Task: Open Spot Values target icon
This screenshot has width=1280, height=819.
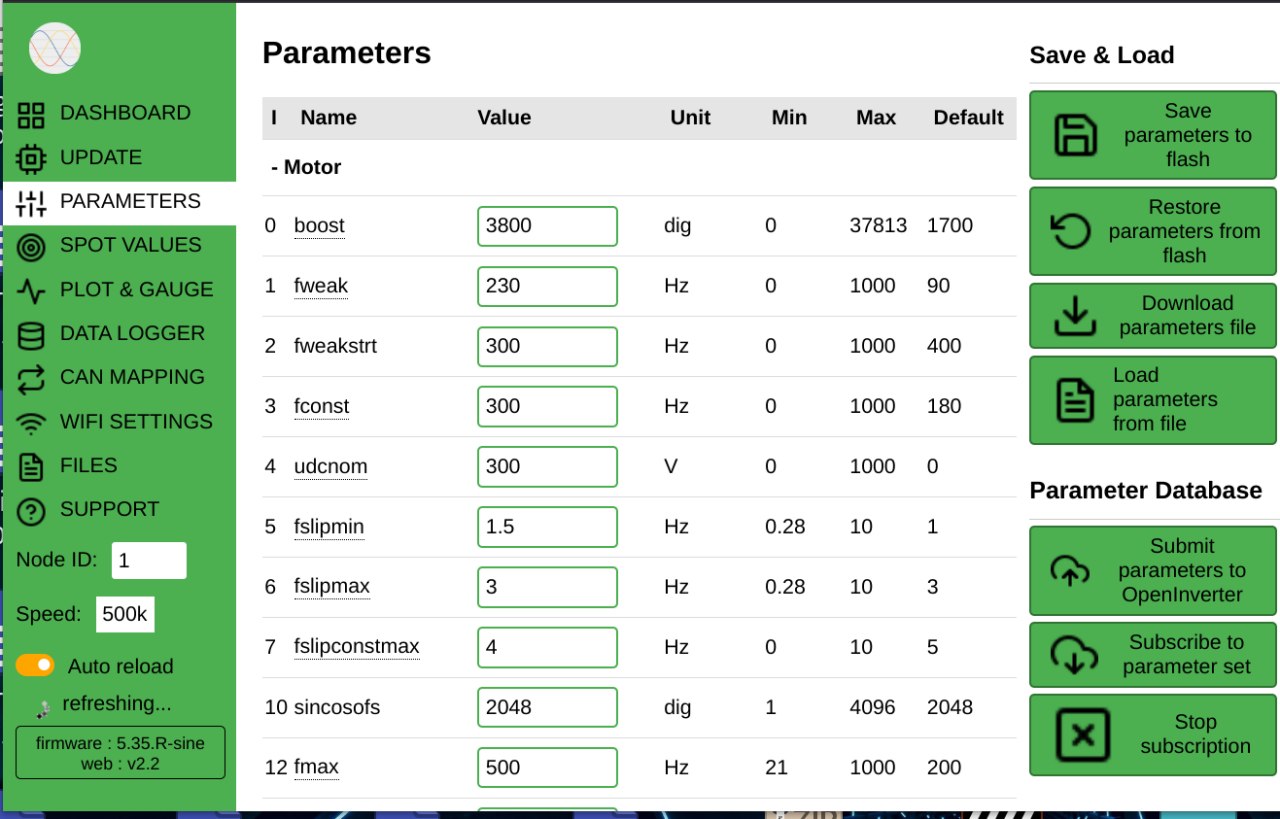Action: tap(32, 246)
